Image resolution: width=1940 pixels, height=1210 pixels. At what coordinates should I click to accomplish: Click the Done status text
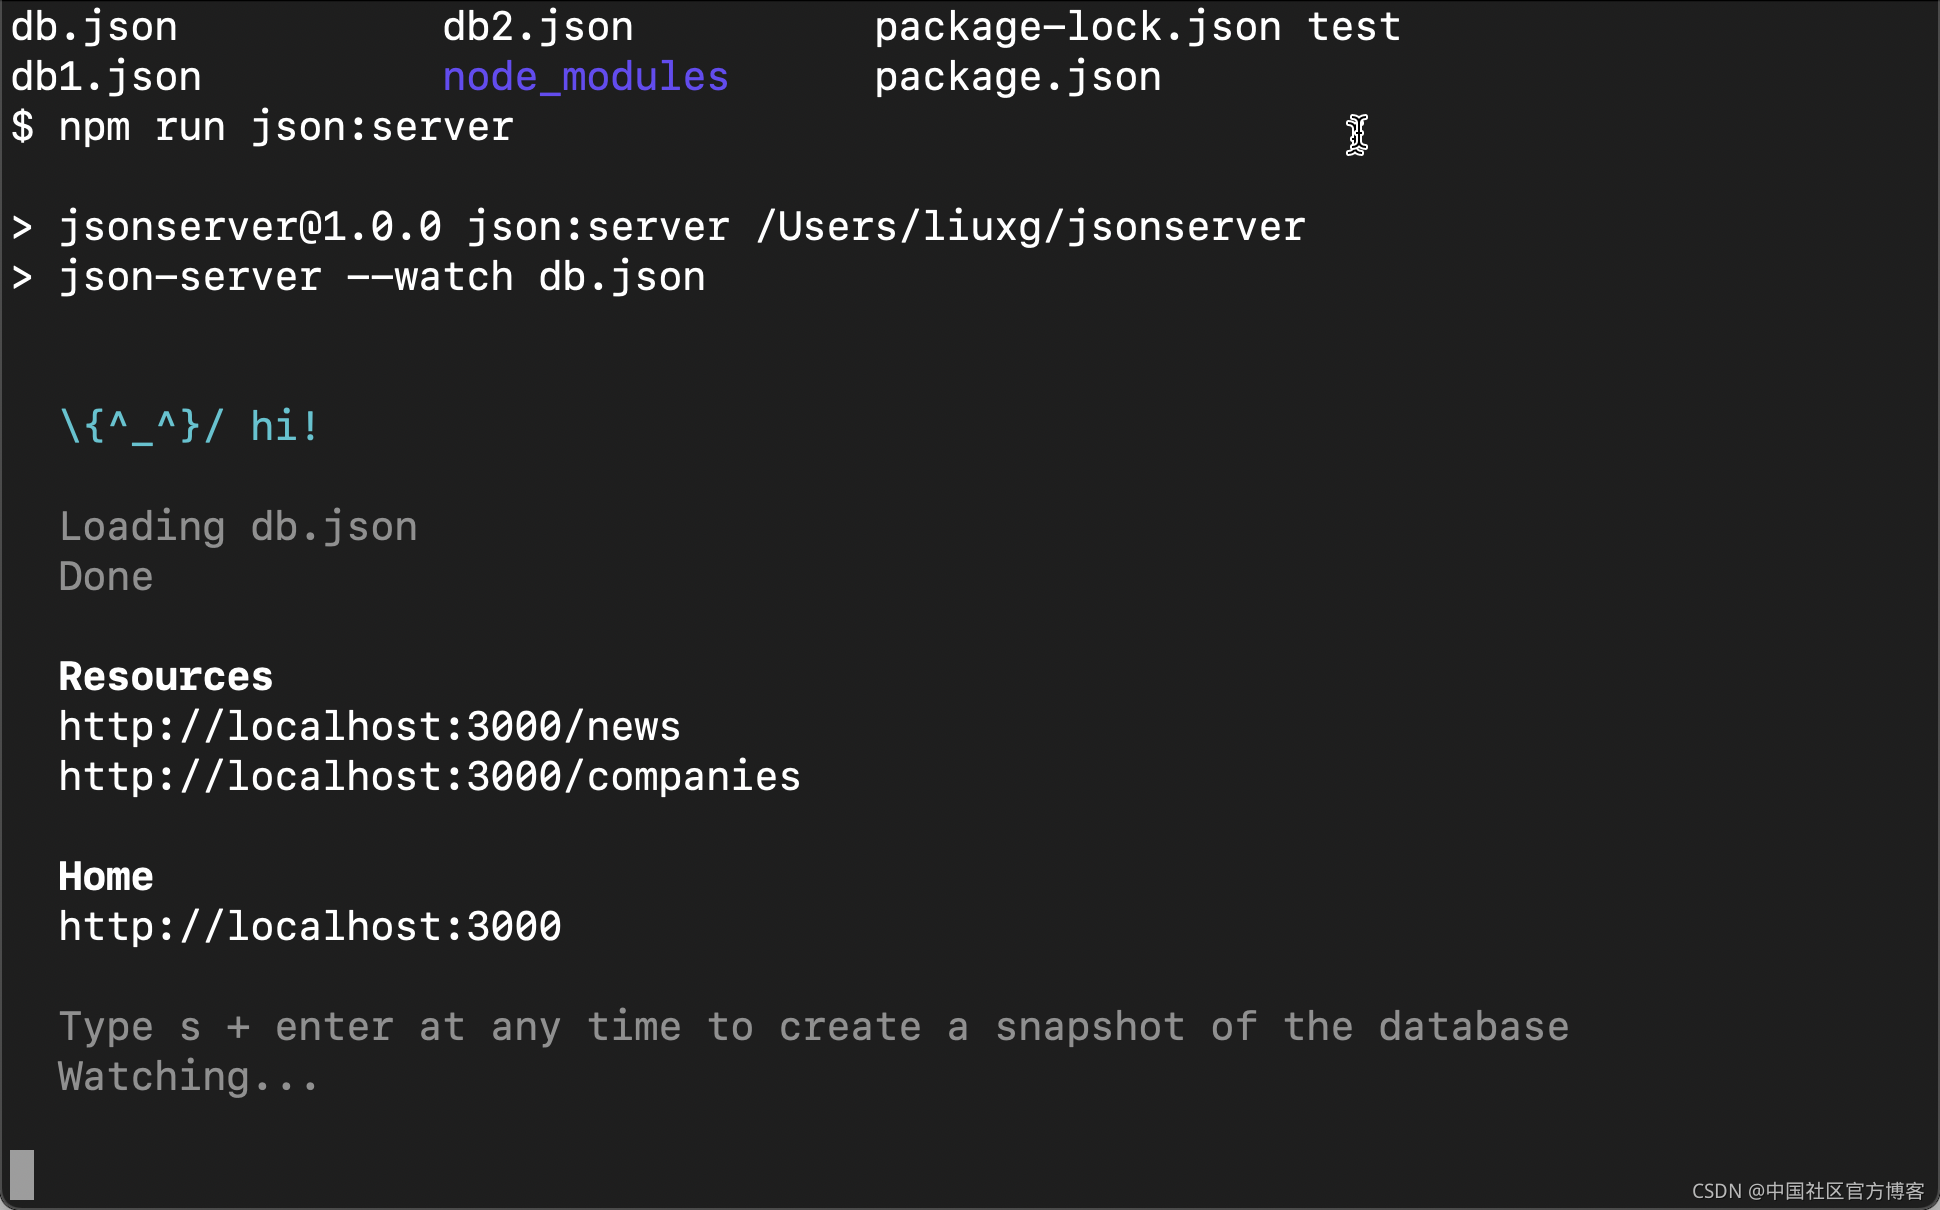[x=105, y=577]
